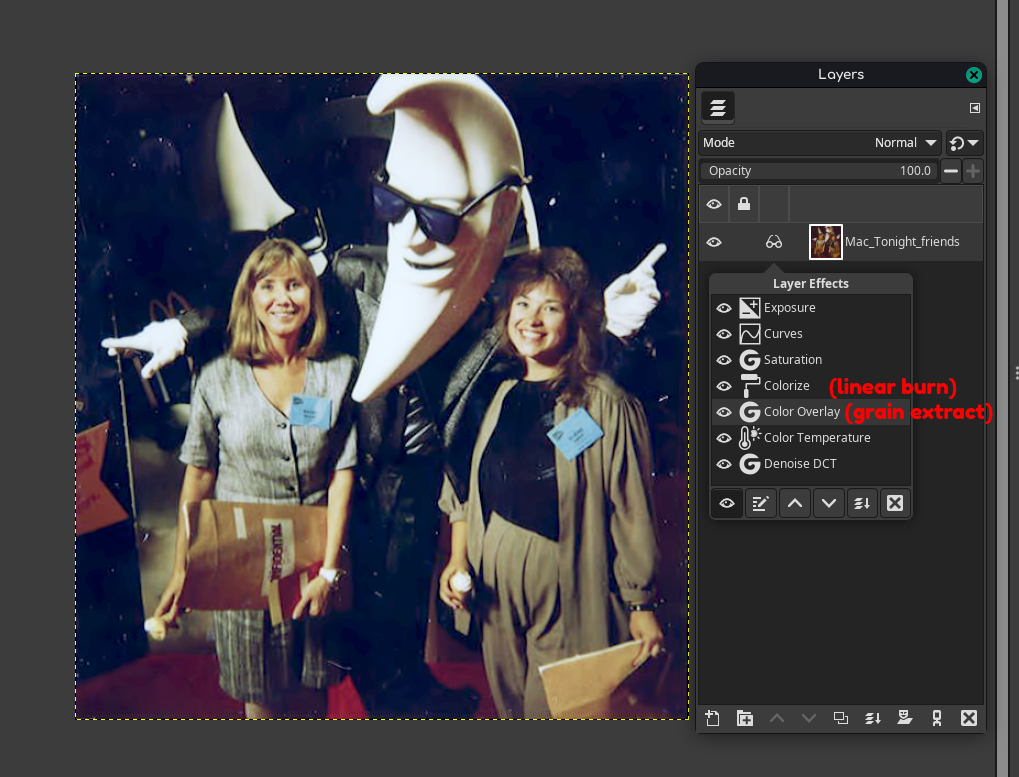Decrease opacity with the minus button
Viewport: 1019px width, 777px height.
point(951,171)
